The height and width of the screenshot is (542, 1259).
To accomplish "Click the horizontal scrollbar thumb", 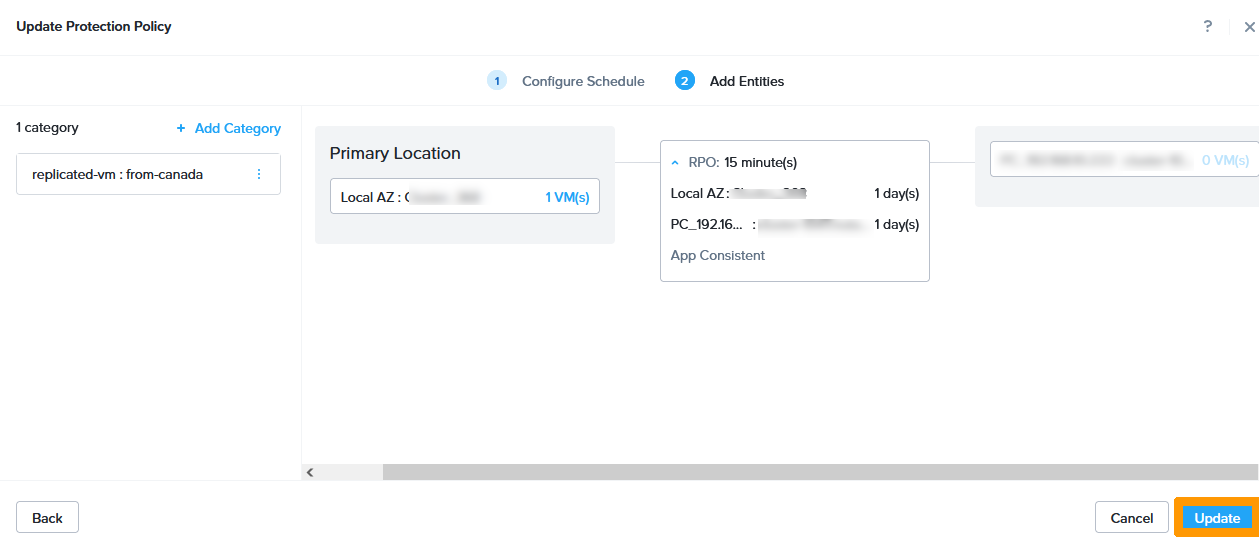I will [818, 472].
